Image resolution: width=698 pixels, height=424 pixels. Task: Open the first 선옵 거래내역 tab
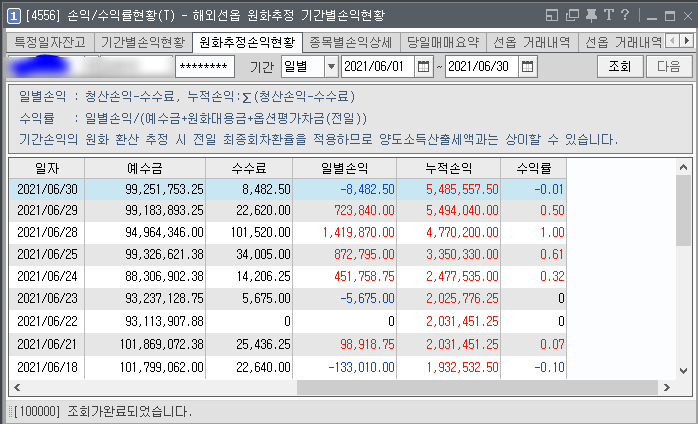(x=532, y=43)
